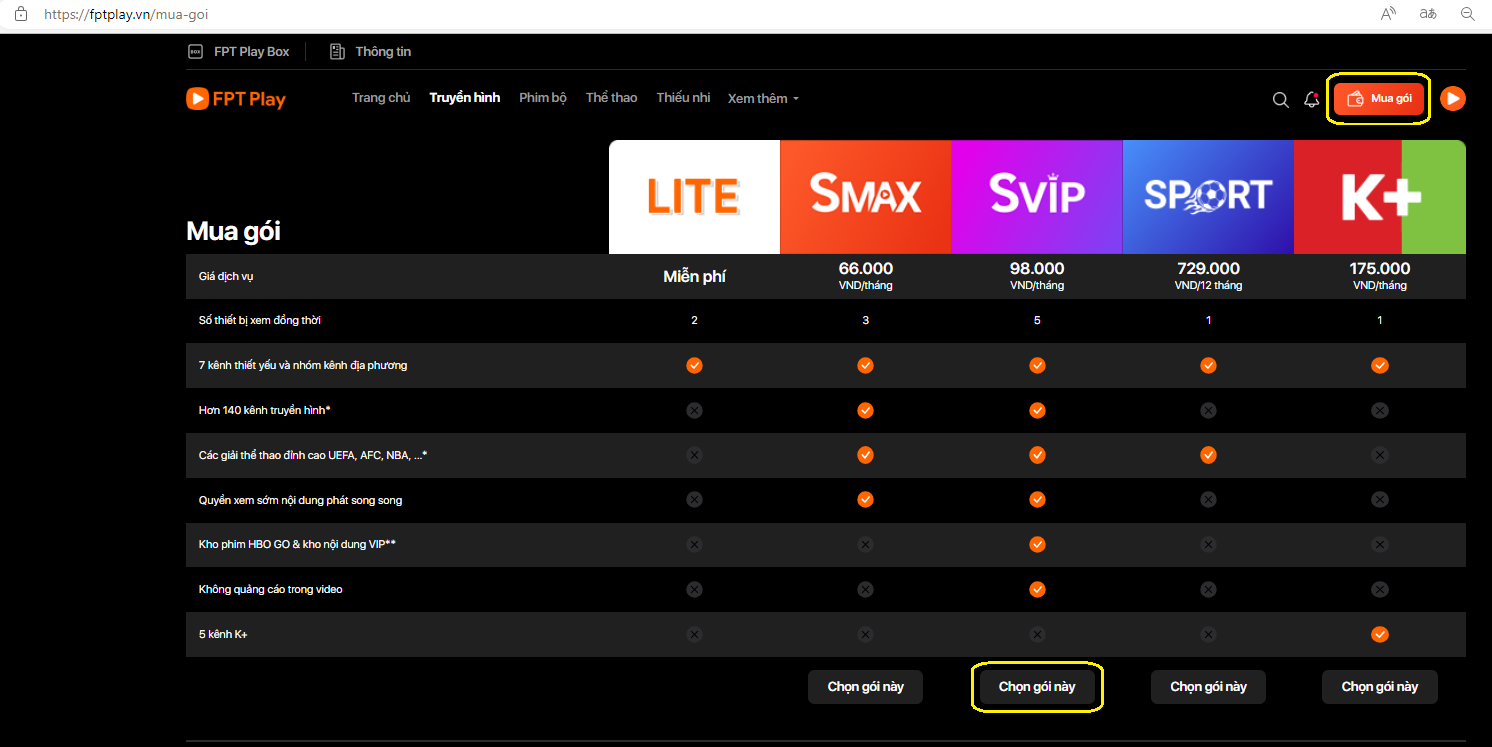Select the SVIP package banner
This screenshot has height=747, width=1492.
tap(1037, 197)
